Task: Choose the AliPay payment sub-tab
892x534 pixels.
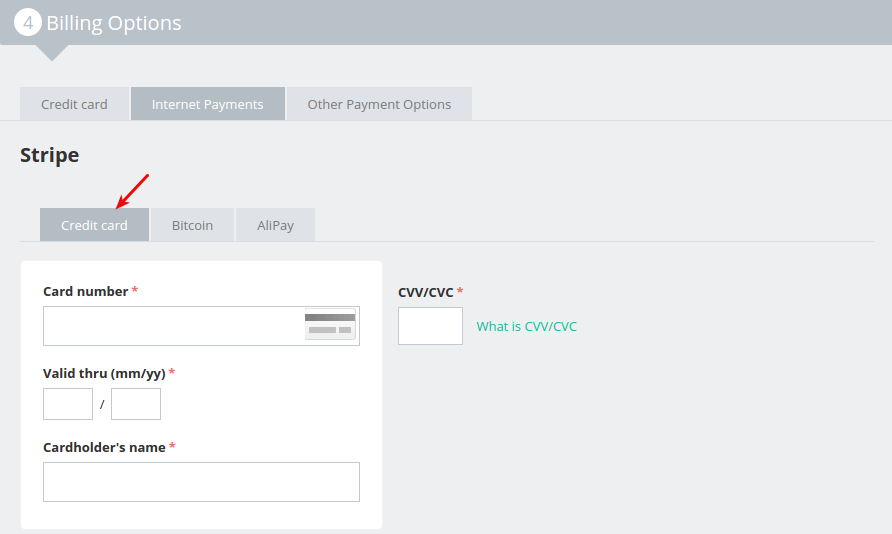Action: [275, 225]
